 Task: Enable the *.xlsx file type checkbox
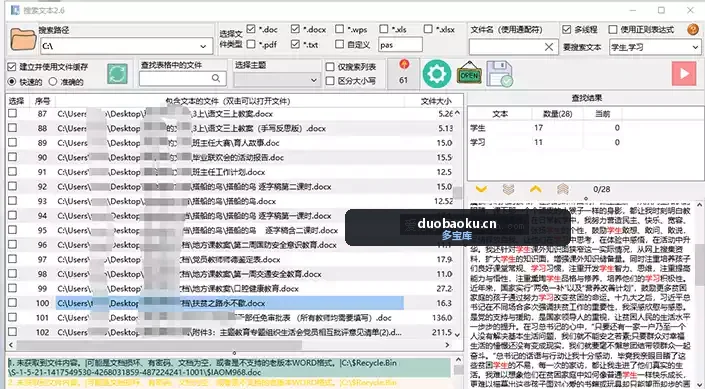point(428,29)
